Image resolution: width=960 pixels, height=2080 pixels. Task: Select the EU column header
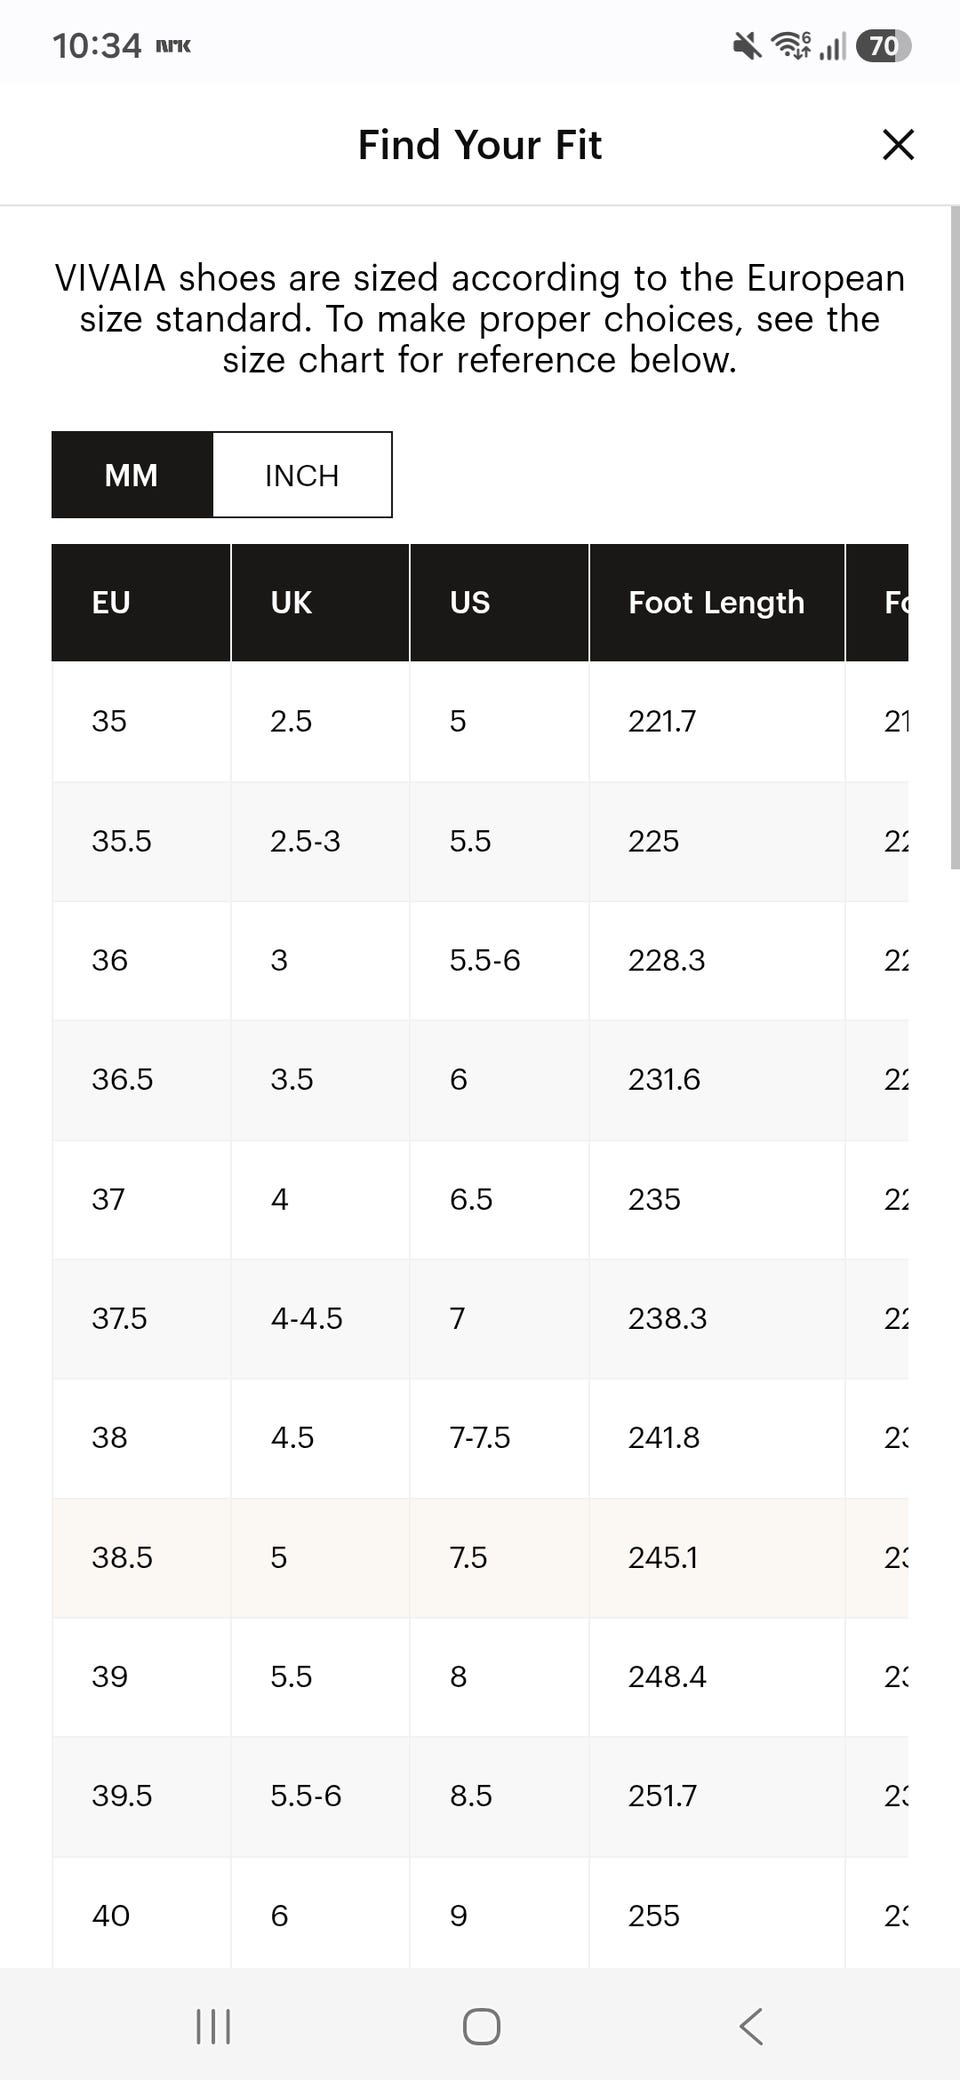point(141,603)
